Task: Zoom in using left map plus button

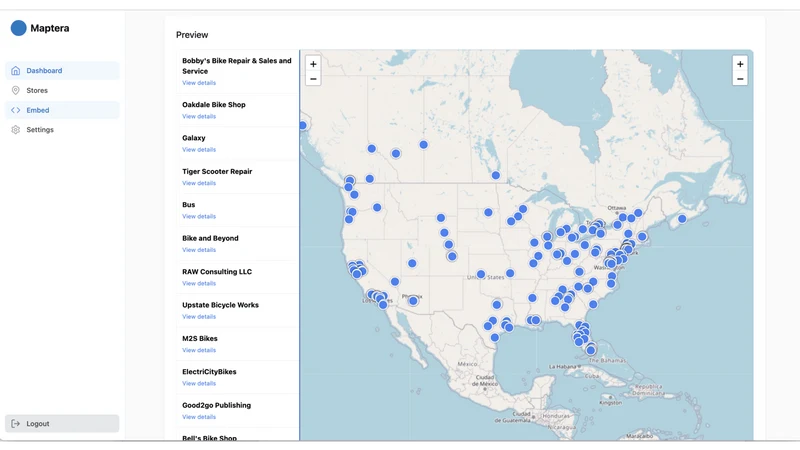Action: pos(313,64)
